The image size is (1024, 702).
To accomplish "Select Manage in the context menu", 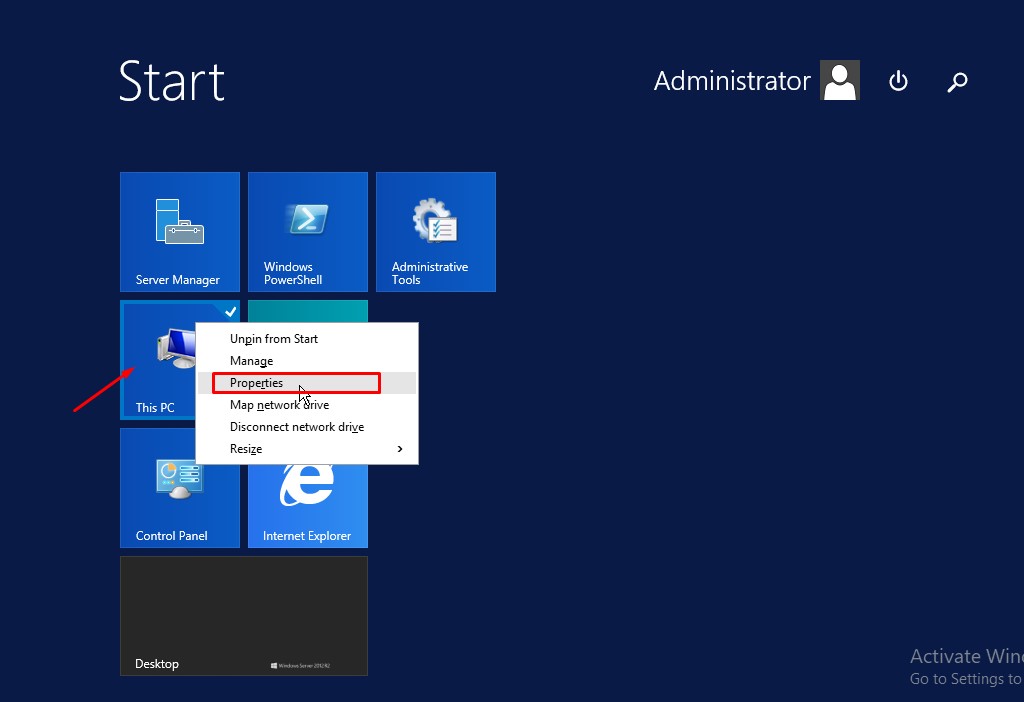I will [x=307, y=361].
